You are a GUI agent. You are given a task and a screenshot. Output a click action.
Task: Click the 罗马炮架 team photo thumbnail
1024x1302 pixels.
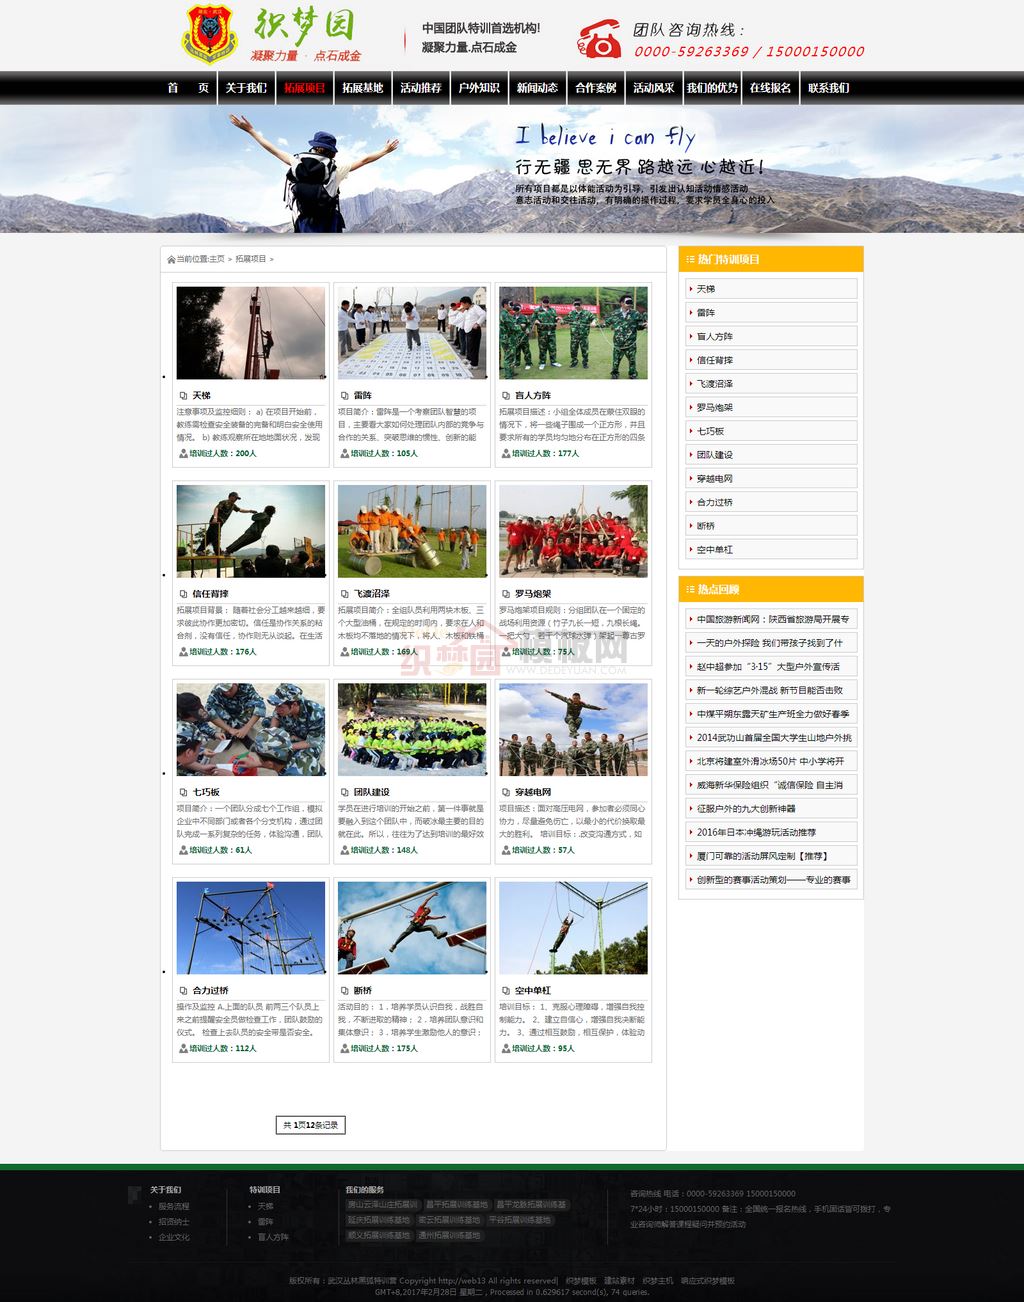point(573,530)
